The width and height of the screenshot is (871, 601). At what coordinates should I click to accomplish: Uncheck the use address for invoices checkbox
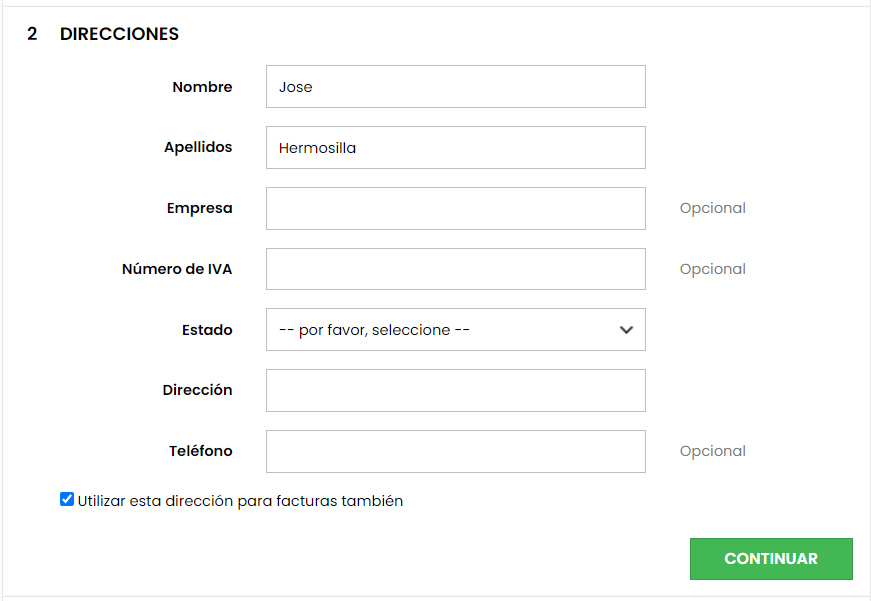67,500
